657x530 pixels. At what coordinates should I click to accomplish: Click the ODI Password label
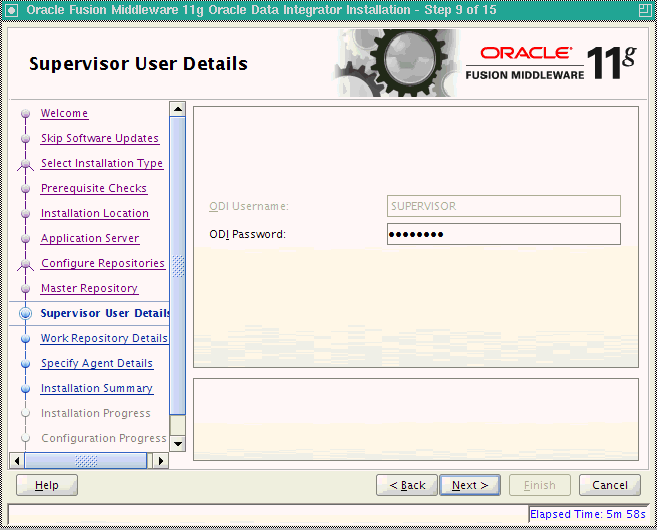tap(248, 234)
